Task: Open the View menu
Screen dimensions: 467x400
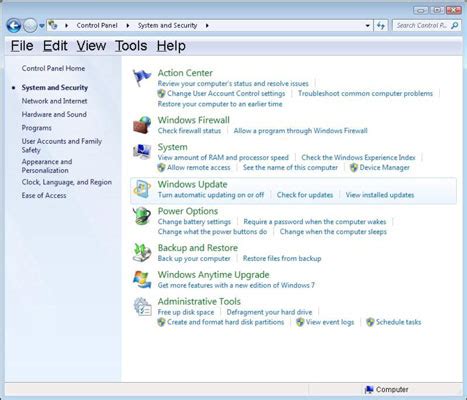Action: [x=91, y=46]
